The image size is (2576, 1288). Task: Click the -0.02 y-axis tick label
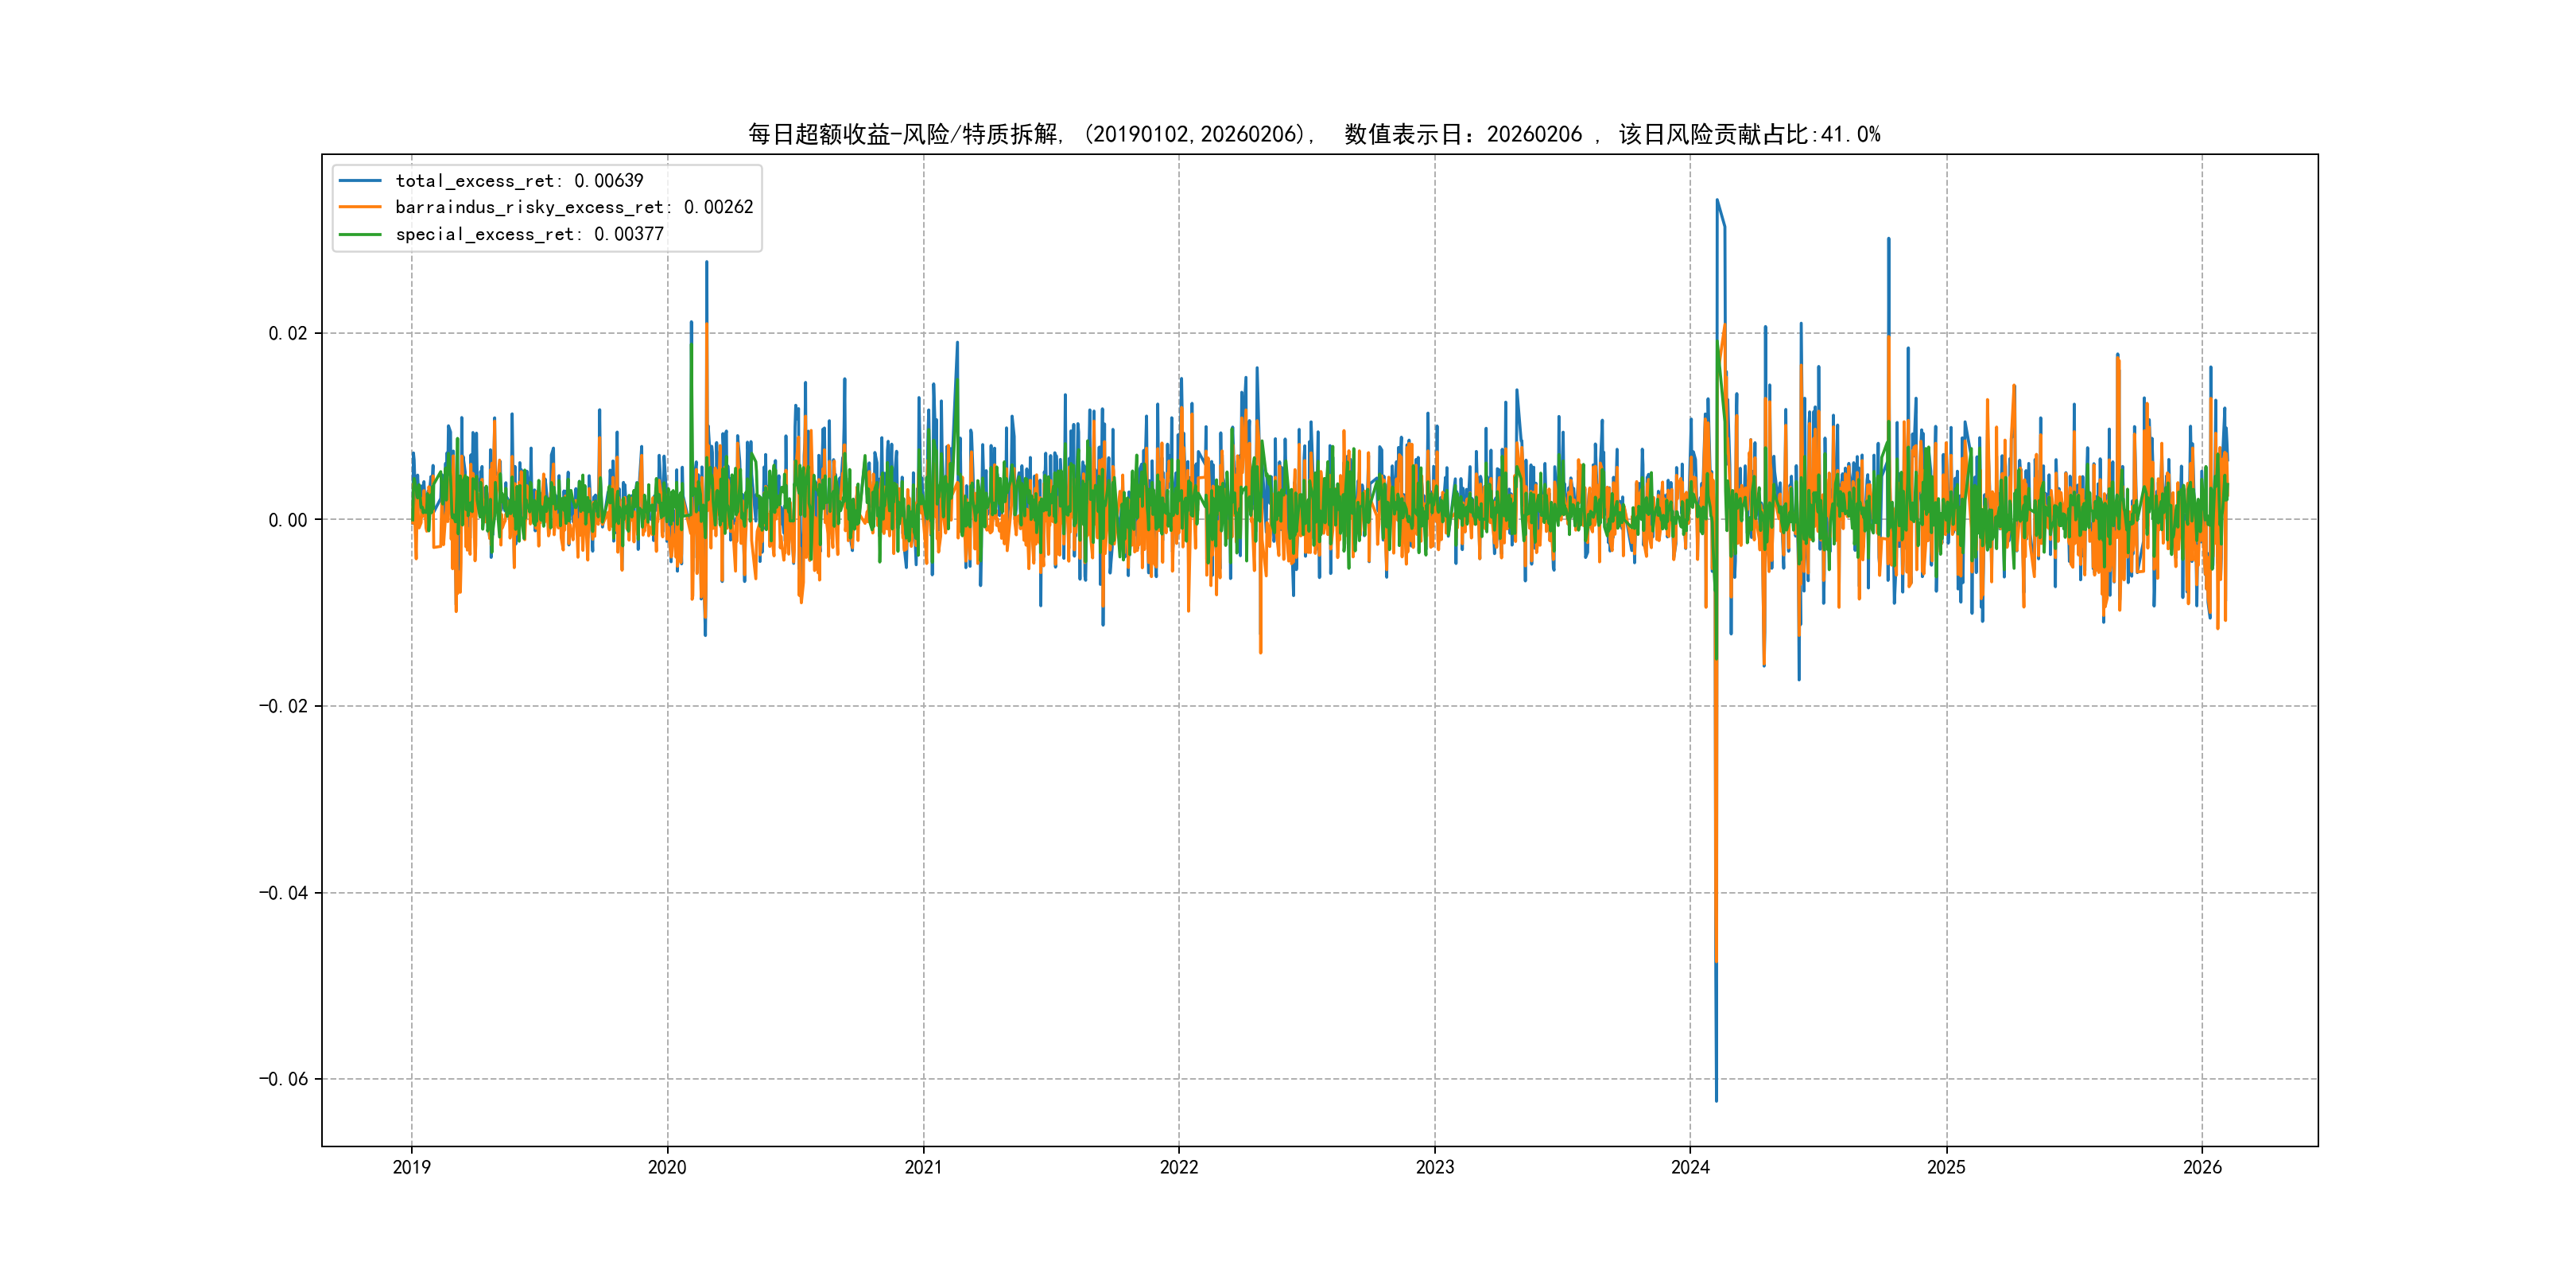coord(283,706)
